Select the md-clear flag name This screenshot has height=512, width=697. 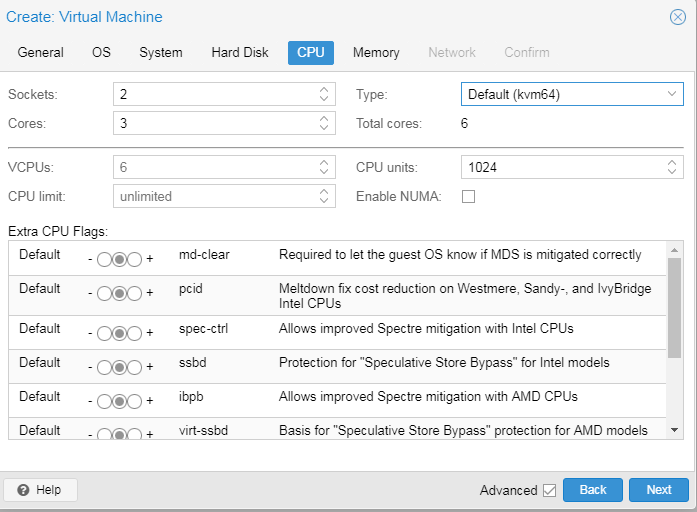tap(204, 255)
